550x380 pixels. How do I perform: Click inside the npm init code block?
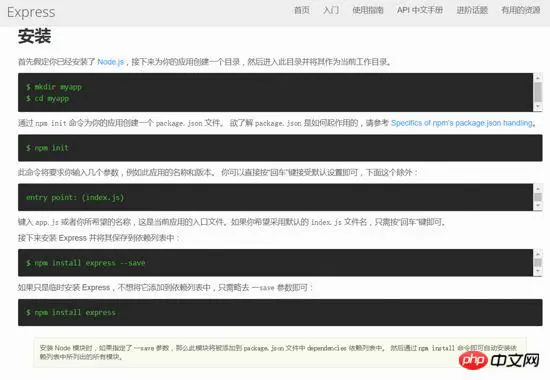click(280, 148)
